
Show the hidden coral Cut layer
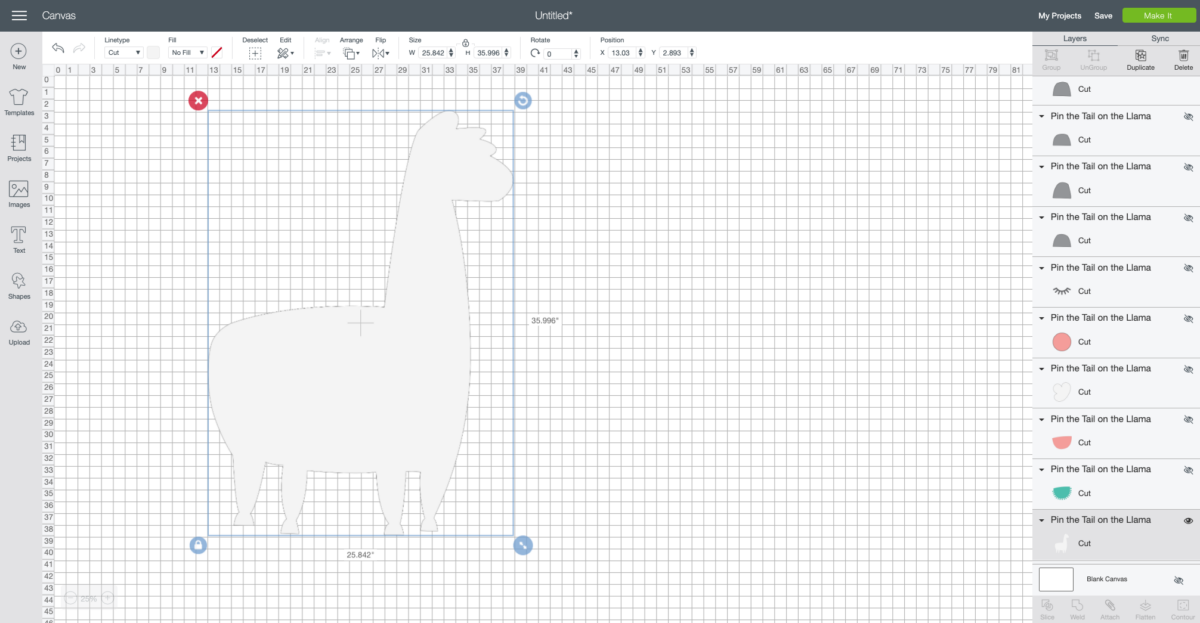[x=1189, y=318]
